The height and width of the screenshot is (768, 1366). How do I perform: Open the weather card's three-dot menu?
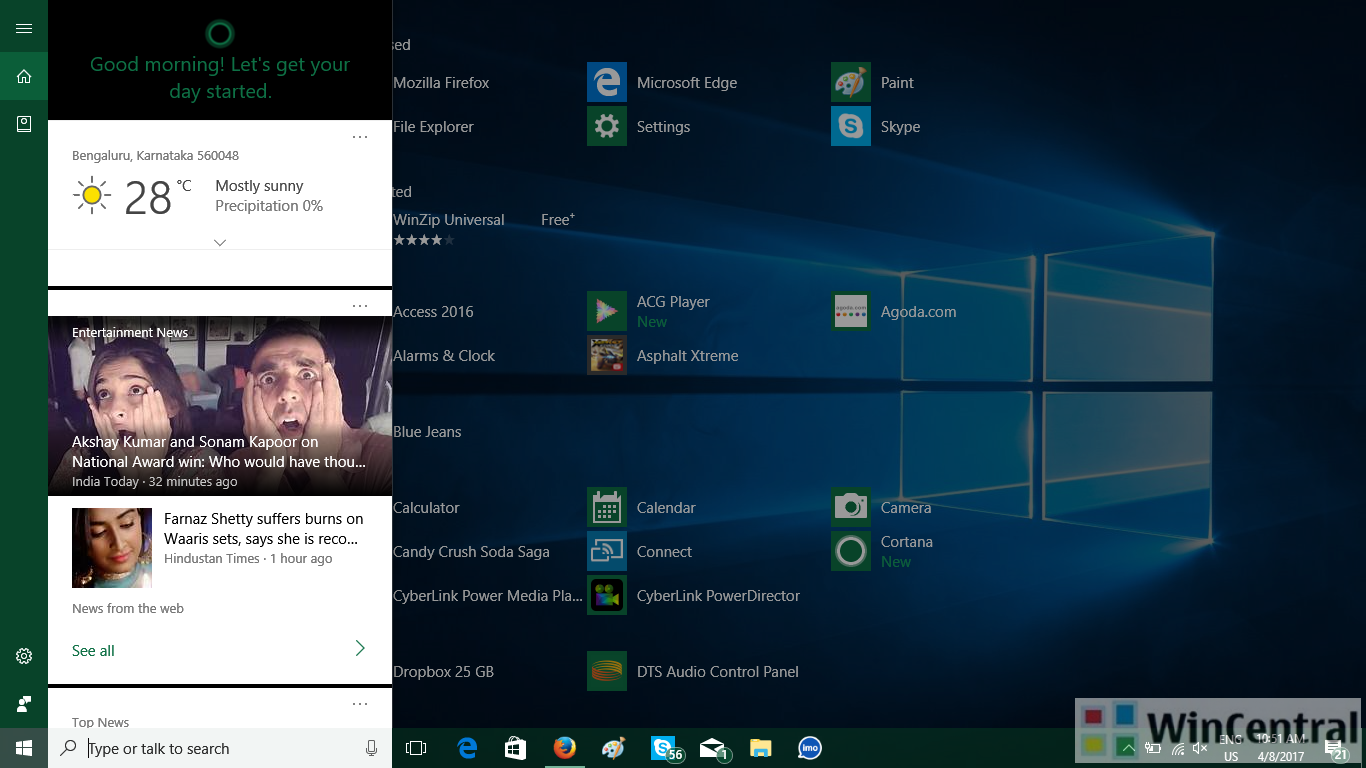(x=360, y=137)
